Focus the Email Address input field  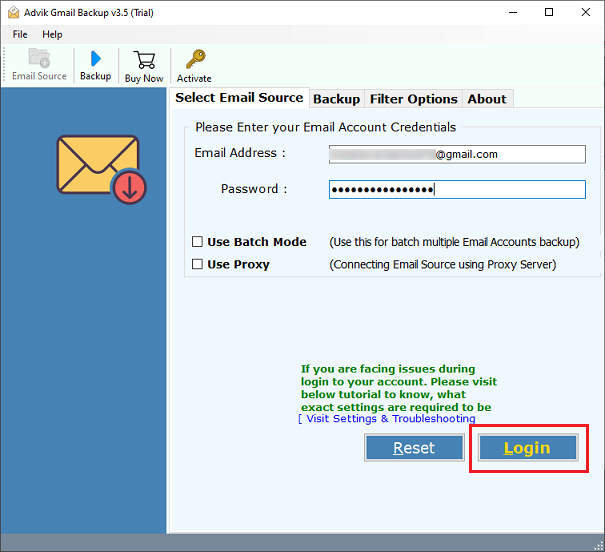pyautogui.click(x=457, y=154)
